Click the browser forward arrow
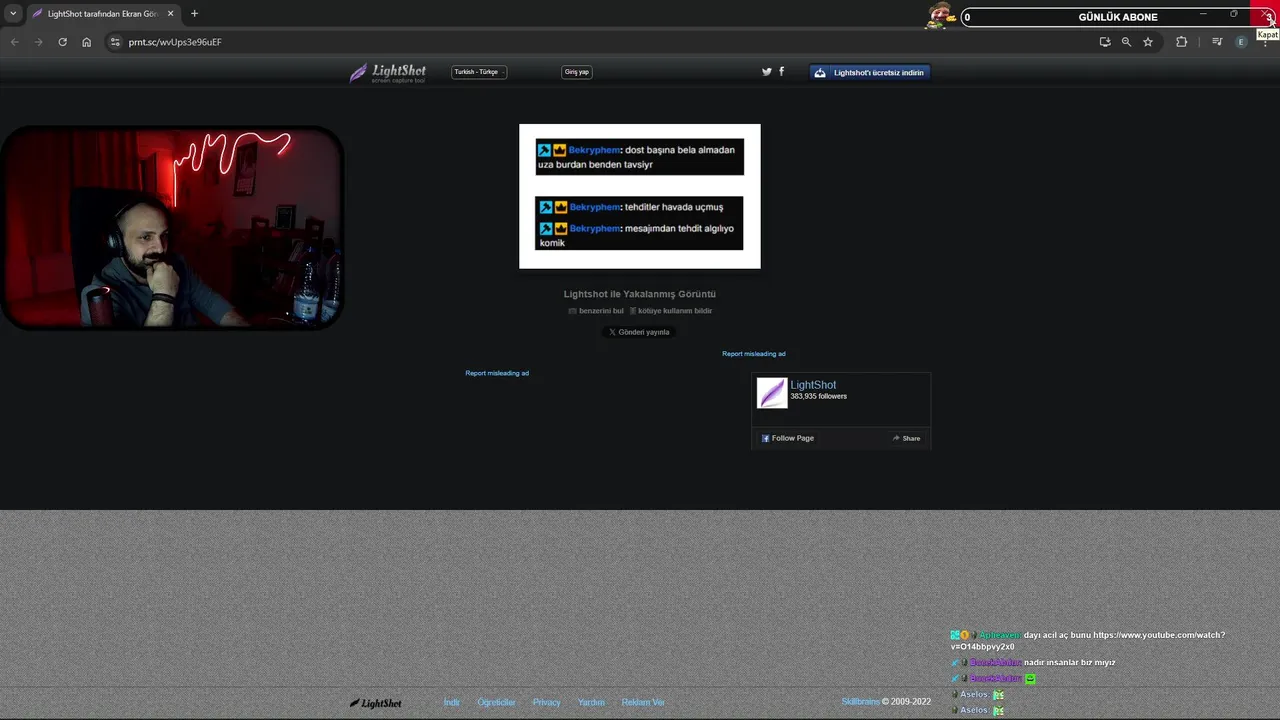 (38, 42)
